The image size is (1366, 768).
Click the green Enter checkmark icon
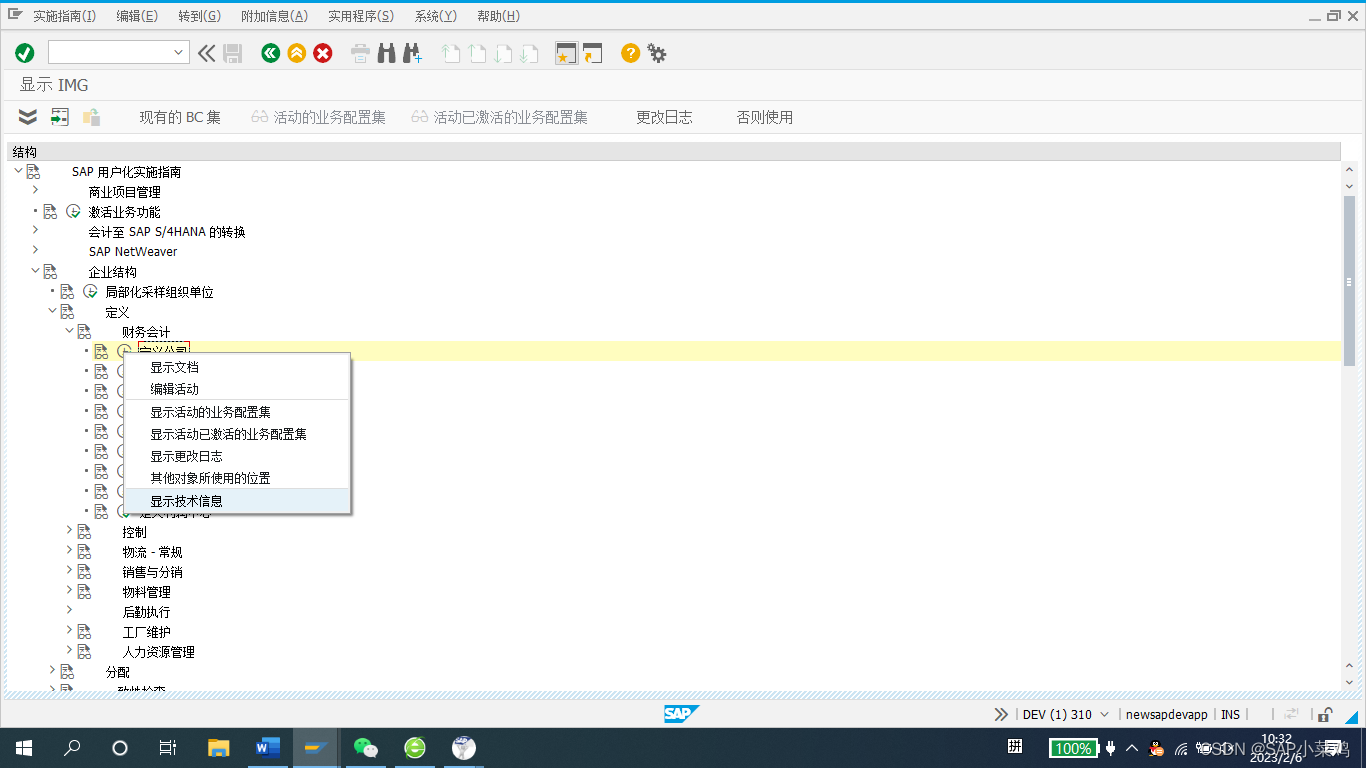(x=25, y=53)
